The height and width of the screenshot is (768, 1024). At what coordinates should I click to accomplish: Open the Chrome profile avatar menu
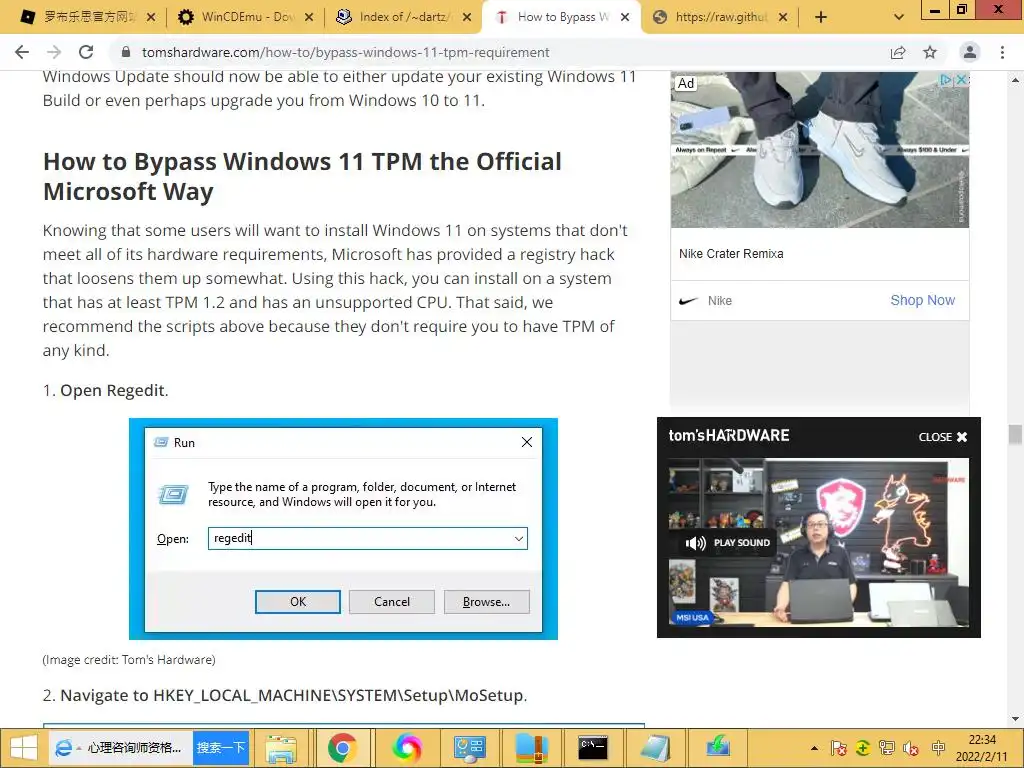[x=970, y=52]
